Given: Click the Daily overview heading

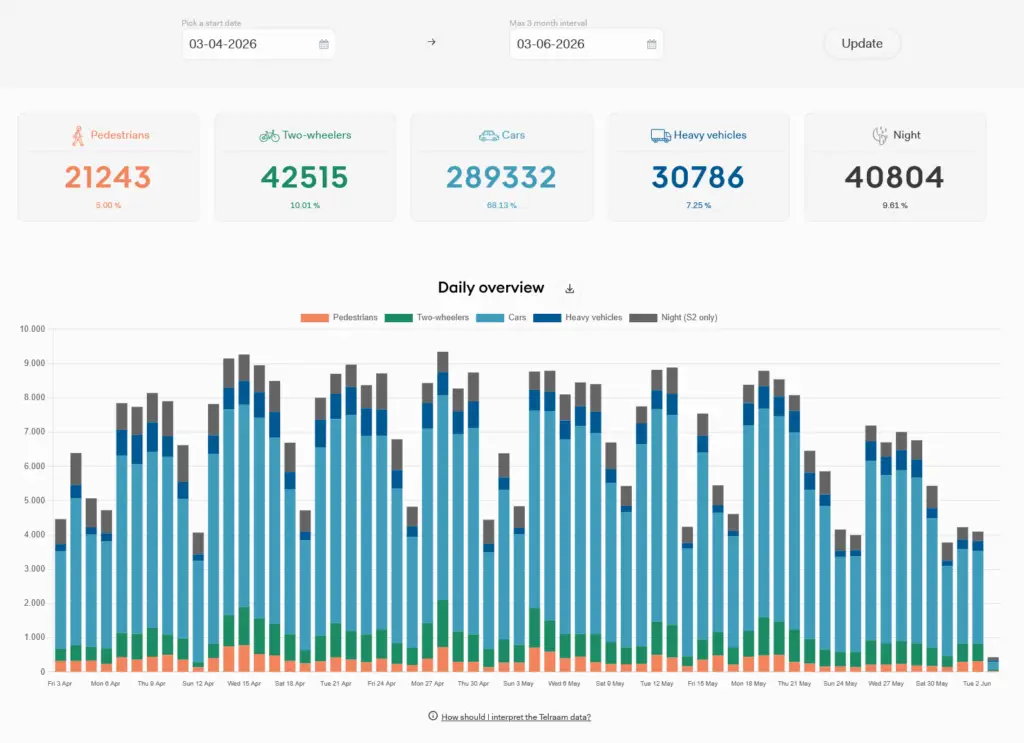Looking at the screenshot, I should 491,288.
